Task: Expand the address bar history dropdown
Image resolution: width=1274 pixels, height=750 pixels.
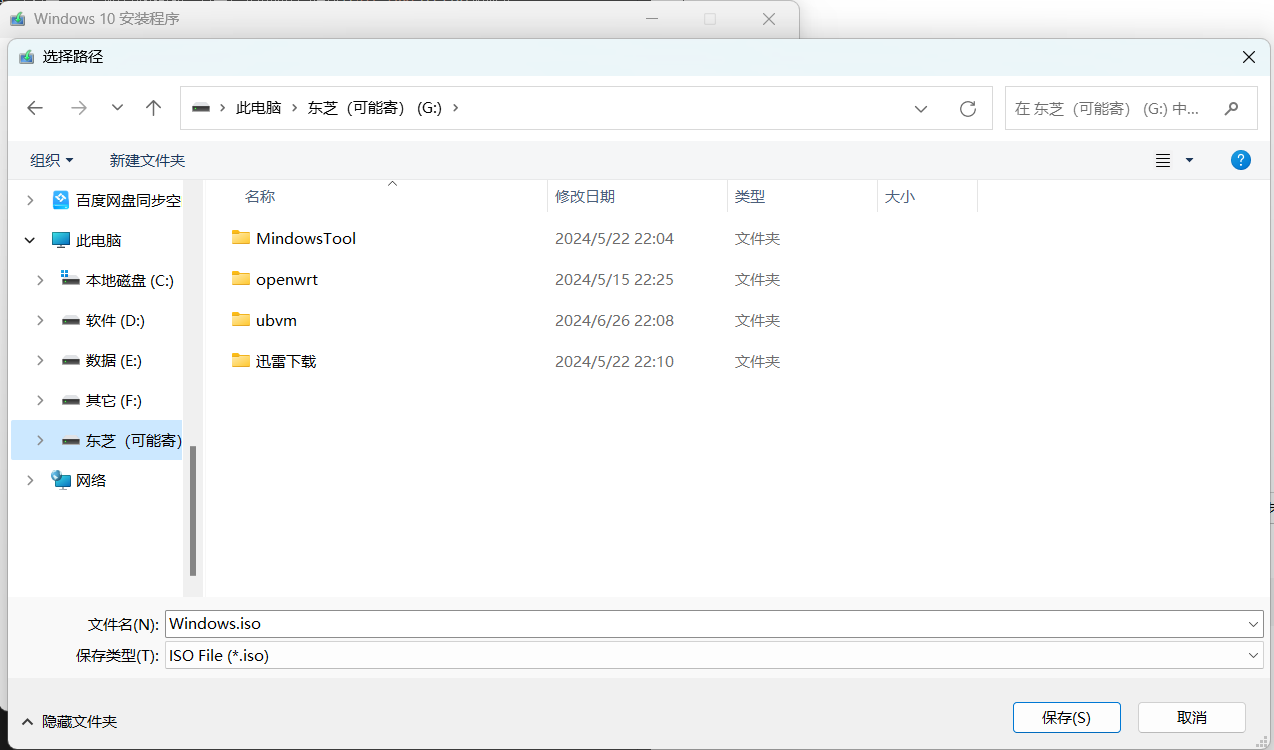Action: 921,108
